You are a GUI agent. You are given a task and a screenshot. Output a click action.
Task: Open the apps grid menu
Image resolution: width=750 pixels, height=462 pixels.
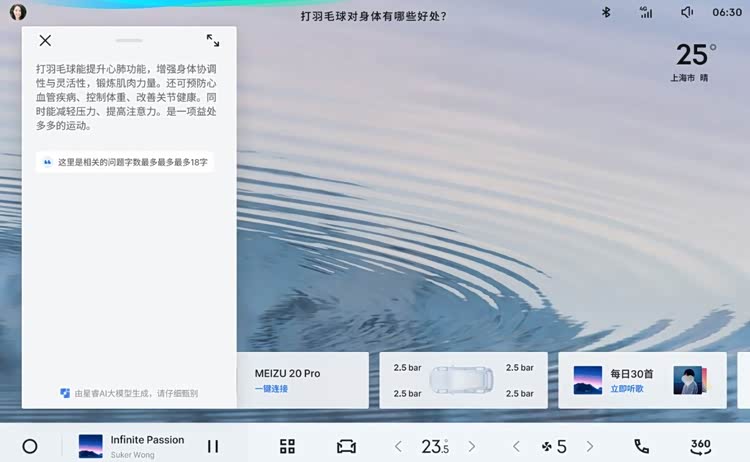(x=288, y=447)
